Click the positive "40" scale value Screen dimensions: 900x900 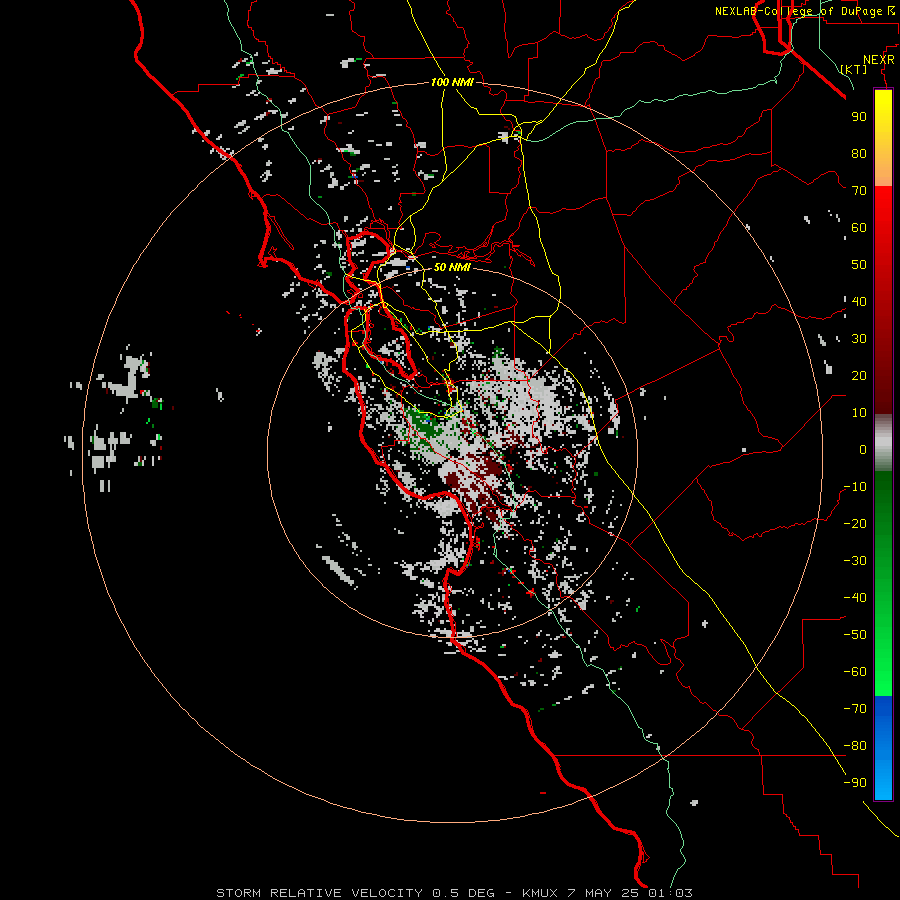pos(859,301)
